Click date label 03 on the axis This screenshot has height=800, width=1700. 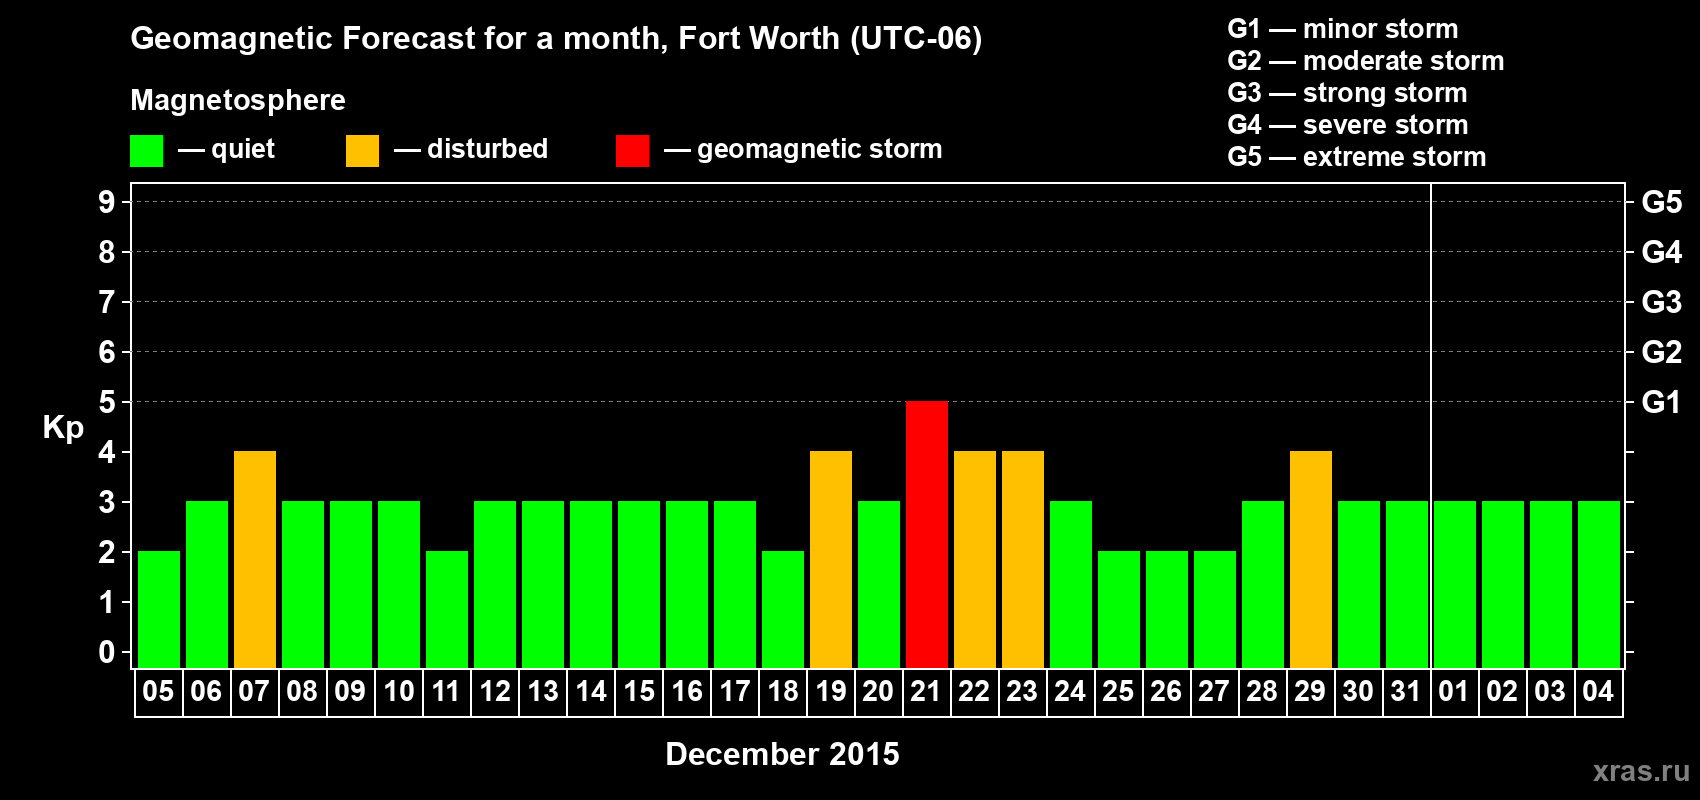coord(1550,691)
